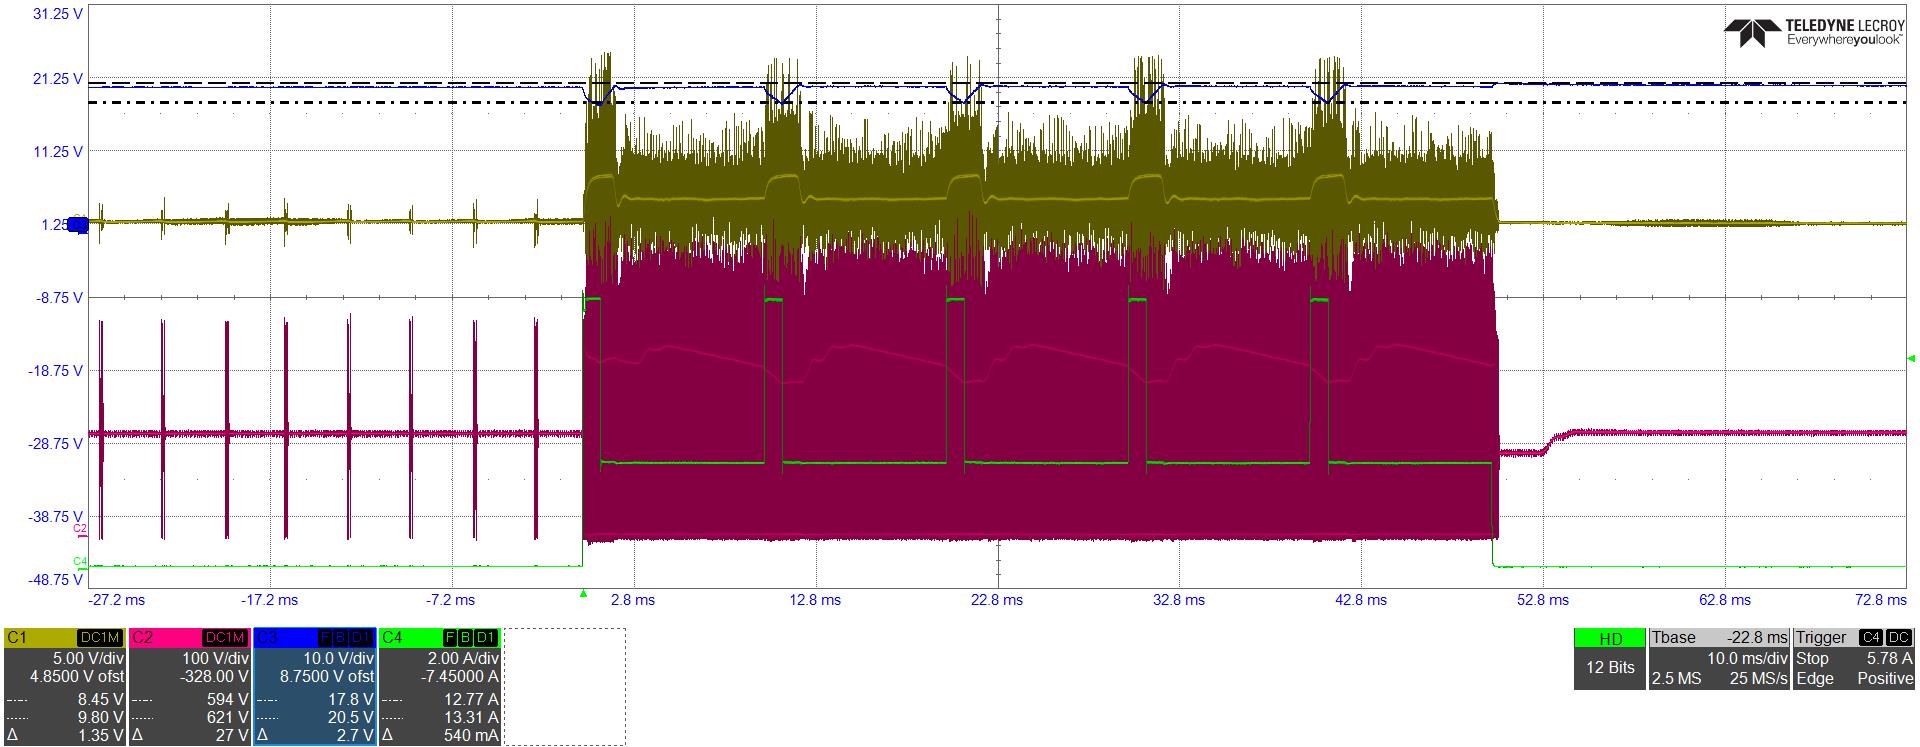The width and height of the screenshot is (1920, 747).
Task: Click the 20.5 V cursor reading
Action: [x=351, y=717]
